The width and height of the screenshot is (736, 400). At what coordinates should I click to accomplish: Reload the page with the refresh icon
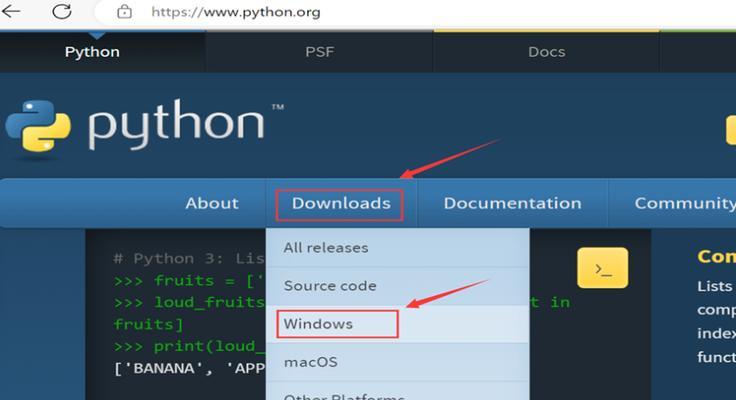61,11
